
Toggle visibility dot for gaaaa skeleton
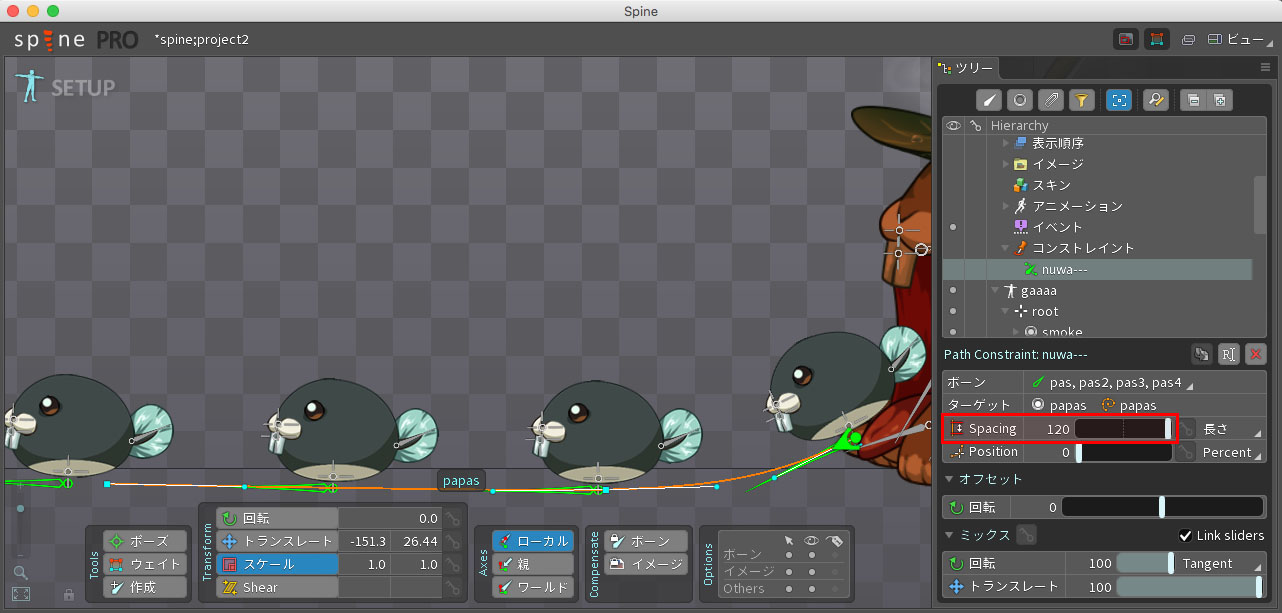coord(953,290)
